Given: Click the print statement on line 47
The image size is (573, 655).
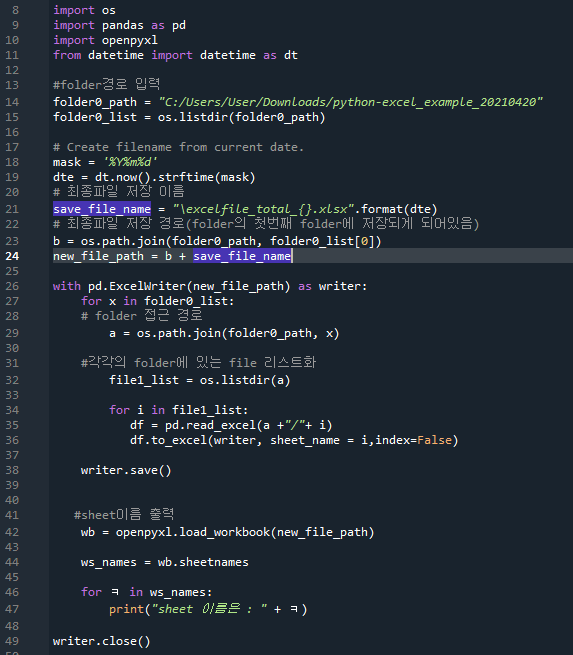Looking at the screenshot, I should (x=208, y=609).
